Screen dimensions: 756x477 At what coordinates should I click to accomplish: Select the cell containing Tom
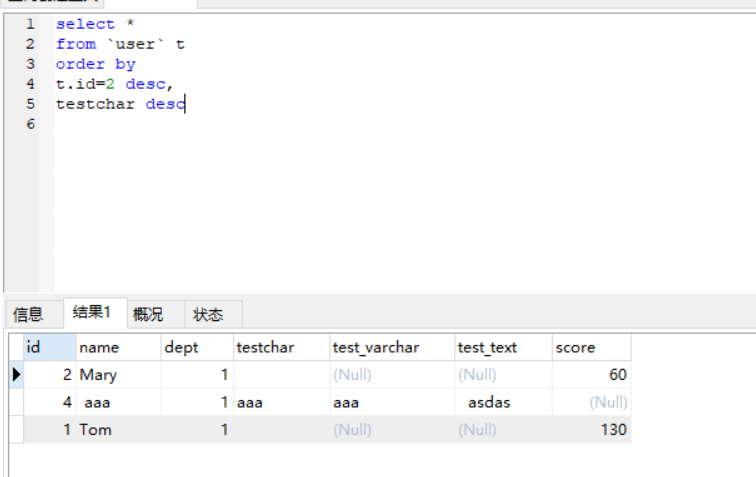pos(119,430)
